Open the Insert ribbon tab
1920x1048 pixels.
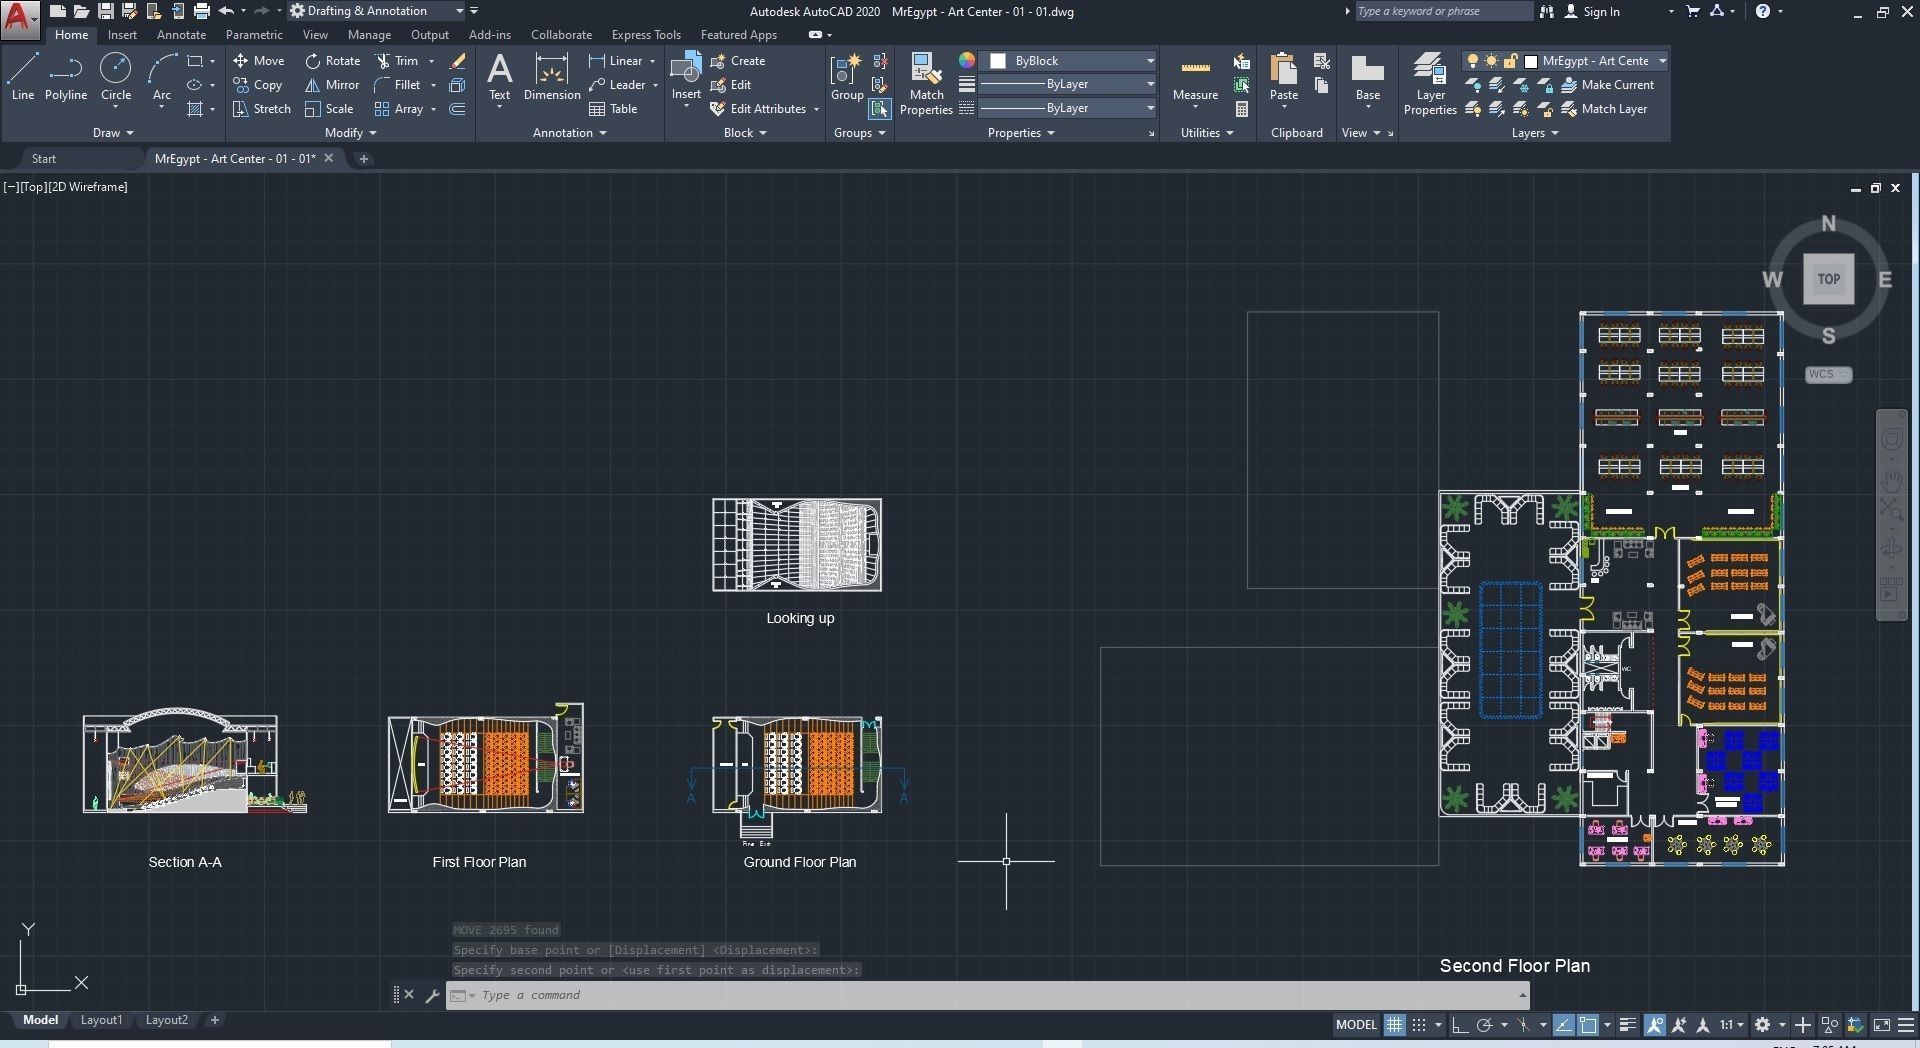tap(122, 35)
